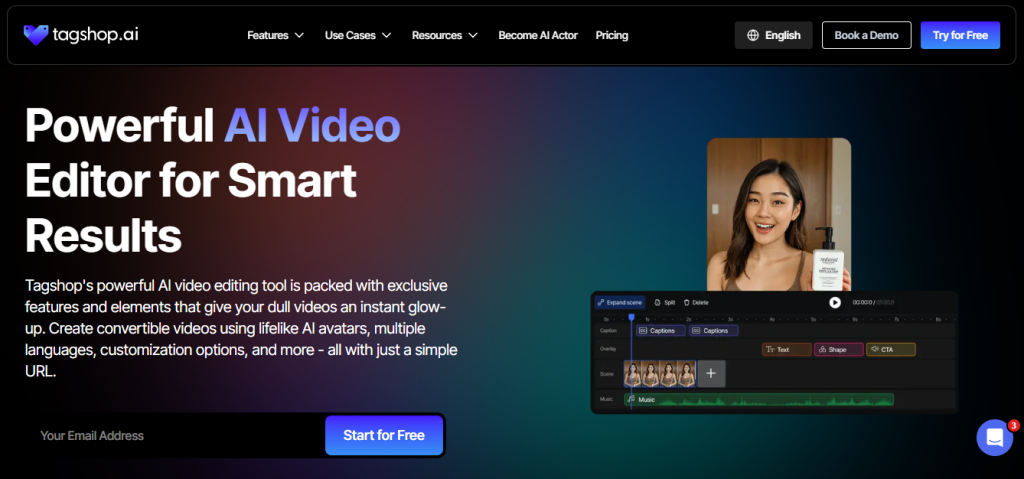1024x479 pixels.
Task: Go to the Pricing page
Action: (612, 35)
